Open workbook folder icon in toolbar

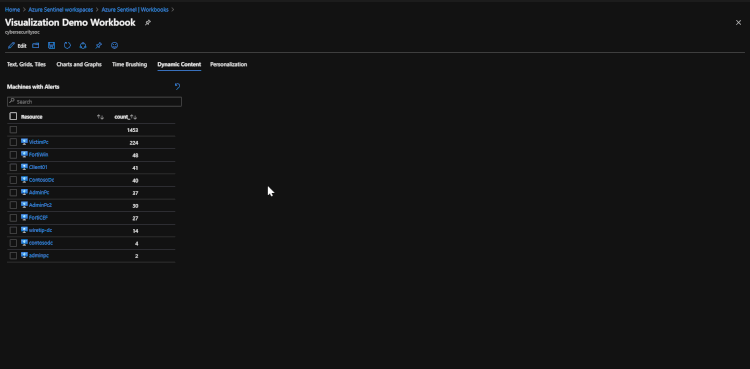[x=36, y=45]
